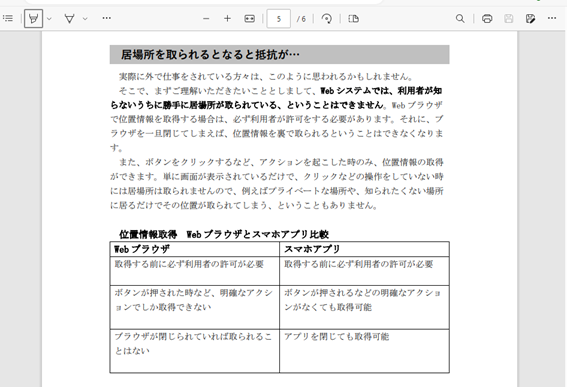Select the highlight tool

pos(33,18)
